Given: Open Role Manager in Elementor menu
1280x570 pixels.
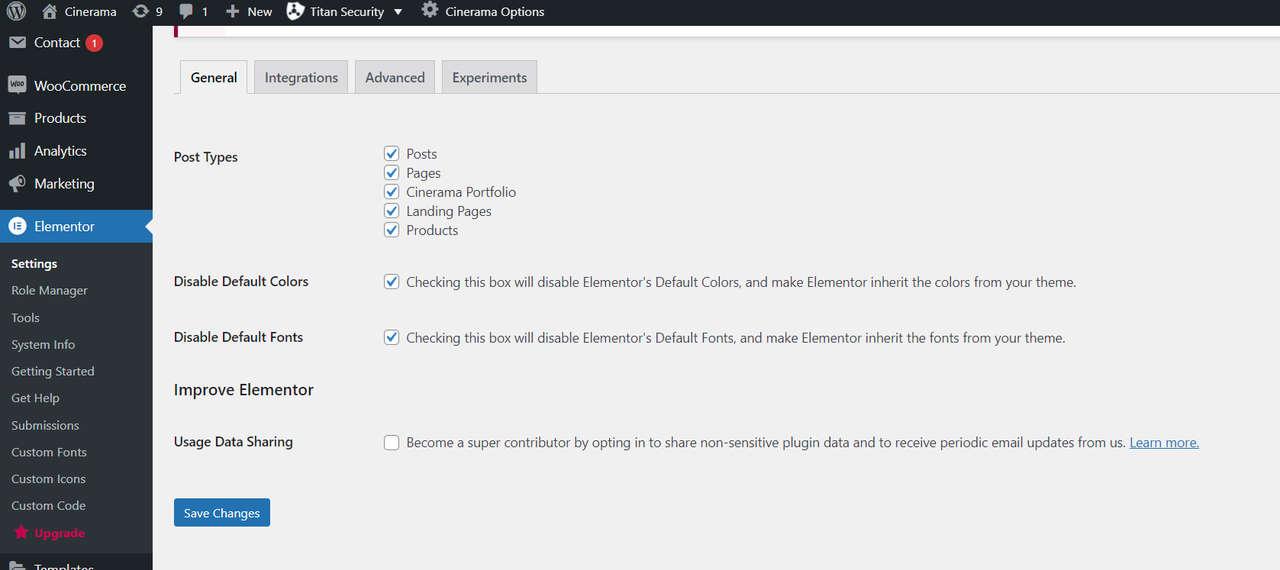Looking at the screenshot, I should tap(49, 291).
